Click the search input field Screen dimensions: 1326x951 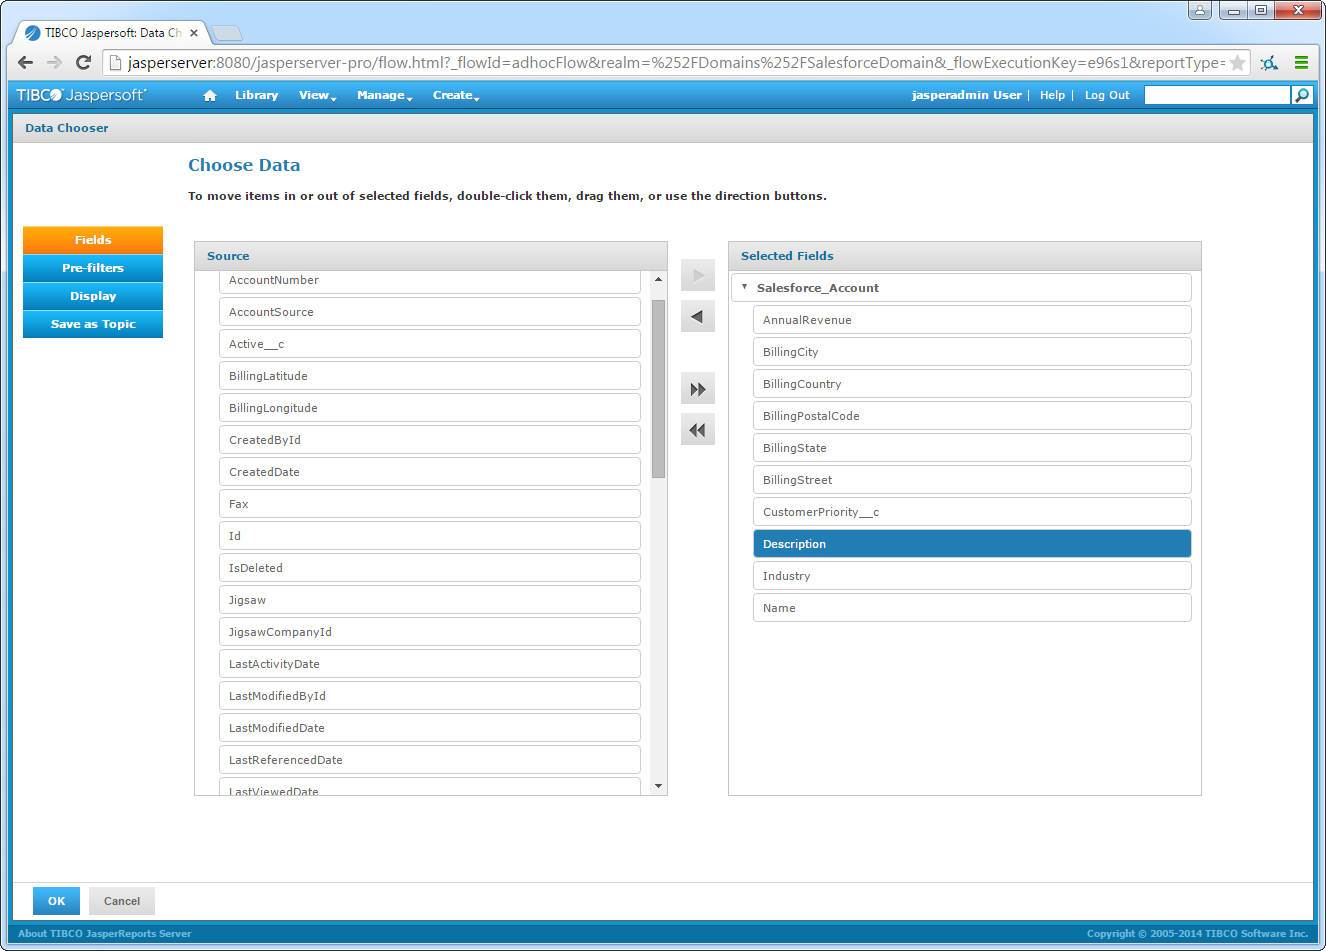1216,95
